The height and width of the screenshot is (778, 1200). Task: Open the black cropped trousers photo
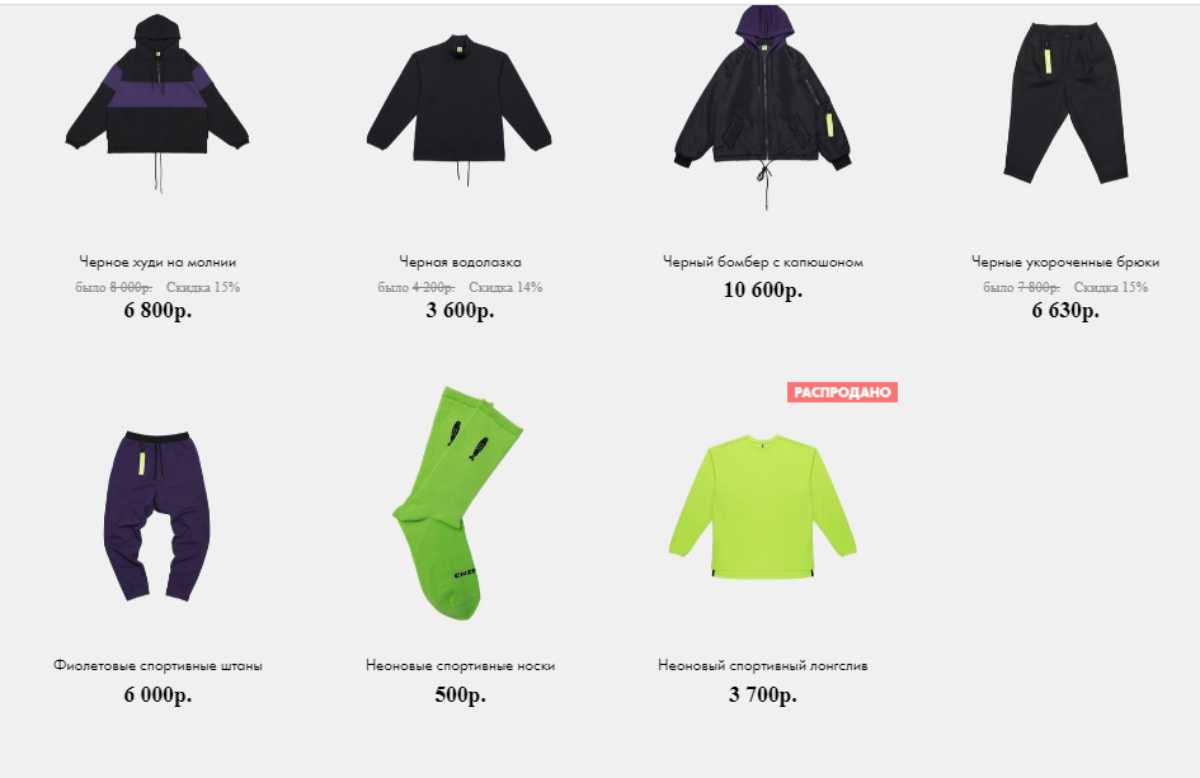tap(1066, 103)
